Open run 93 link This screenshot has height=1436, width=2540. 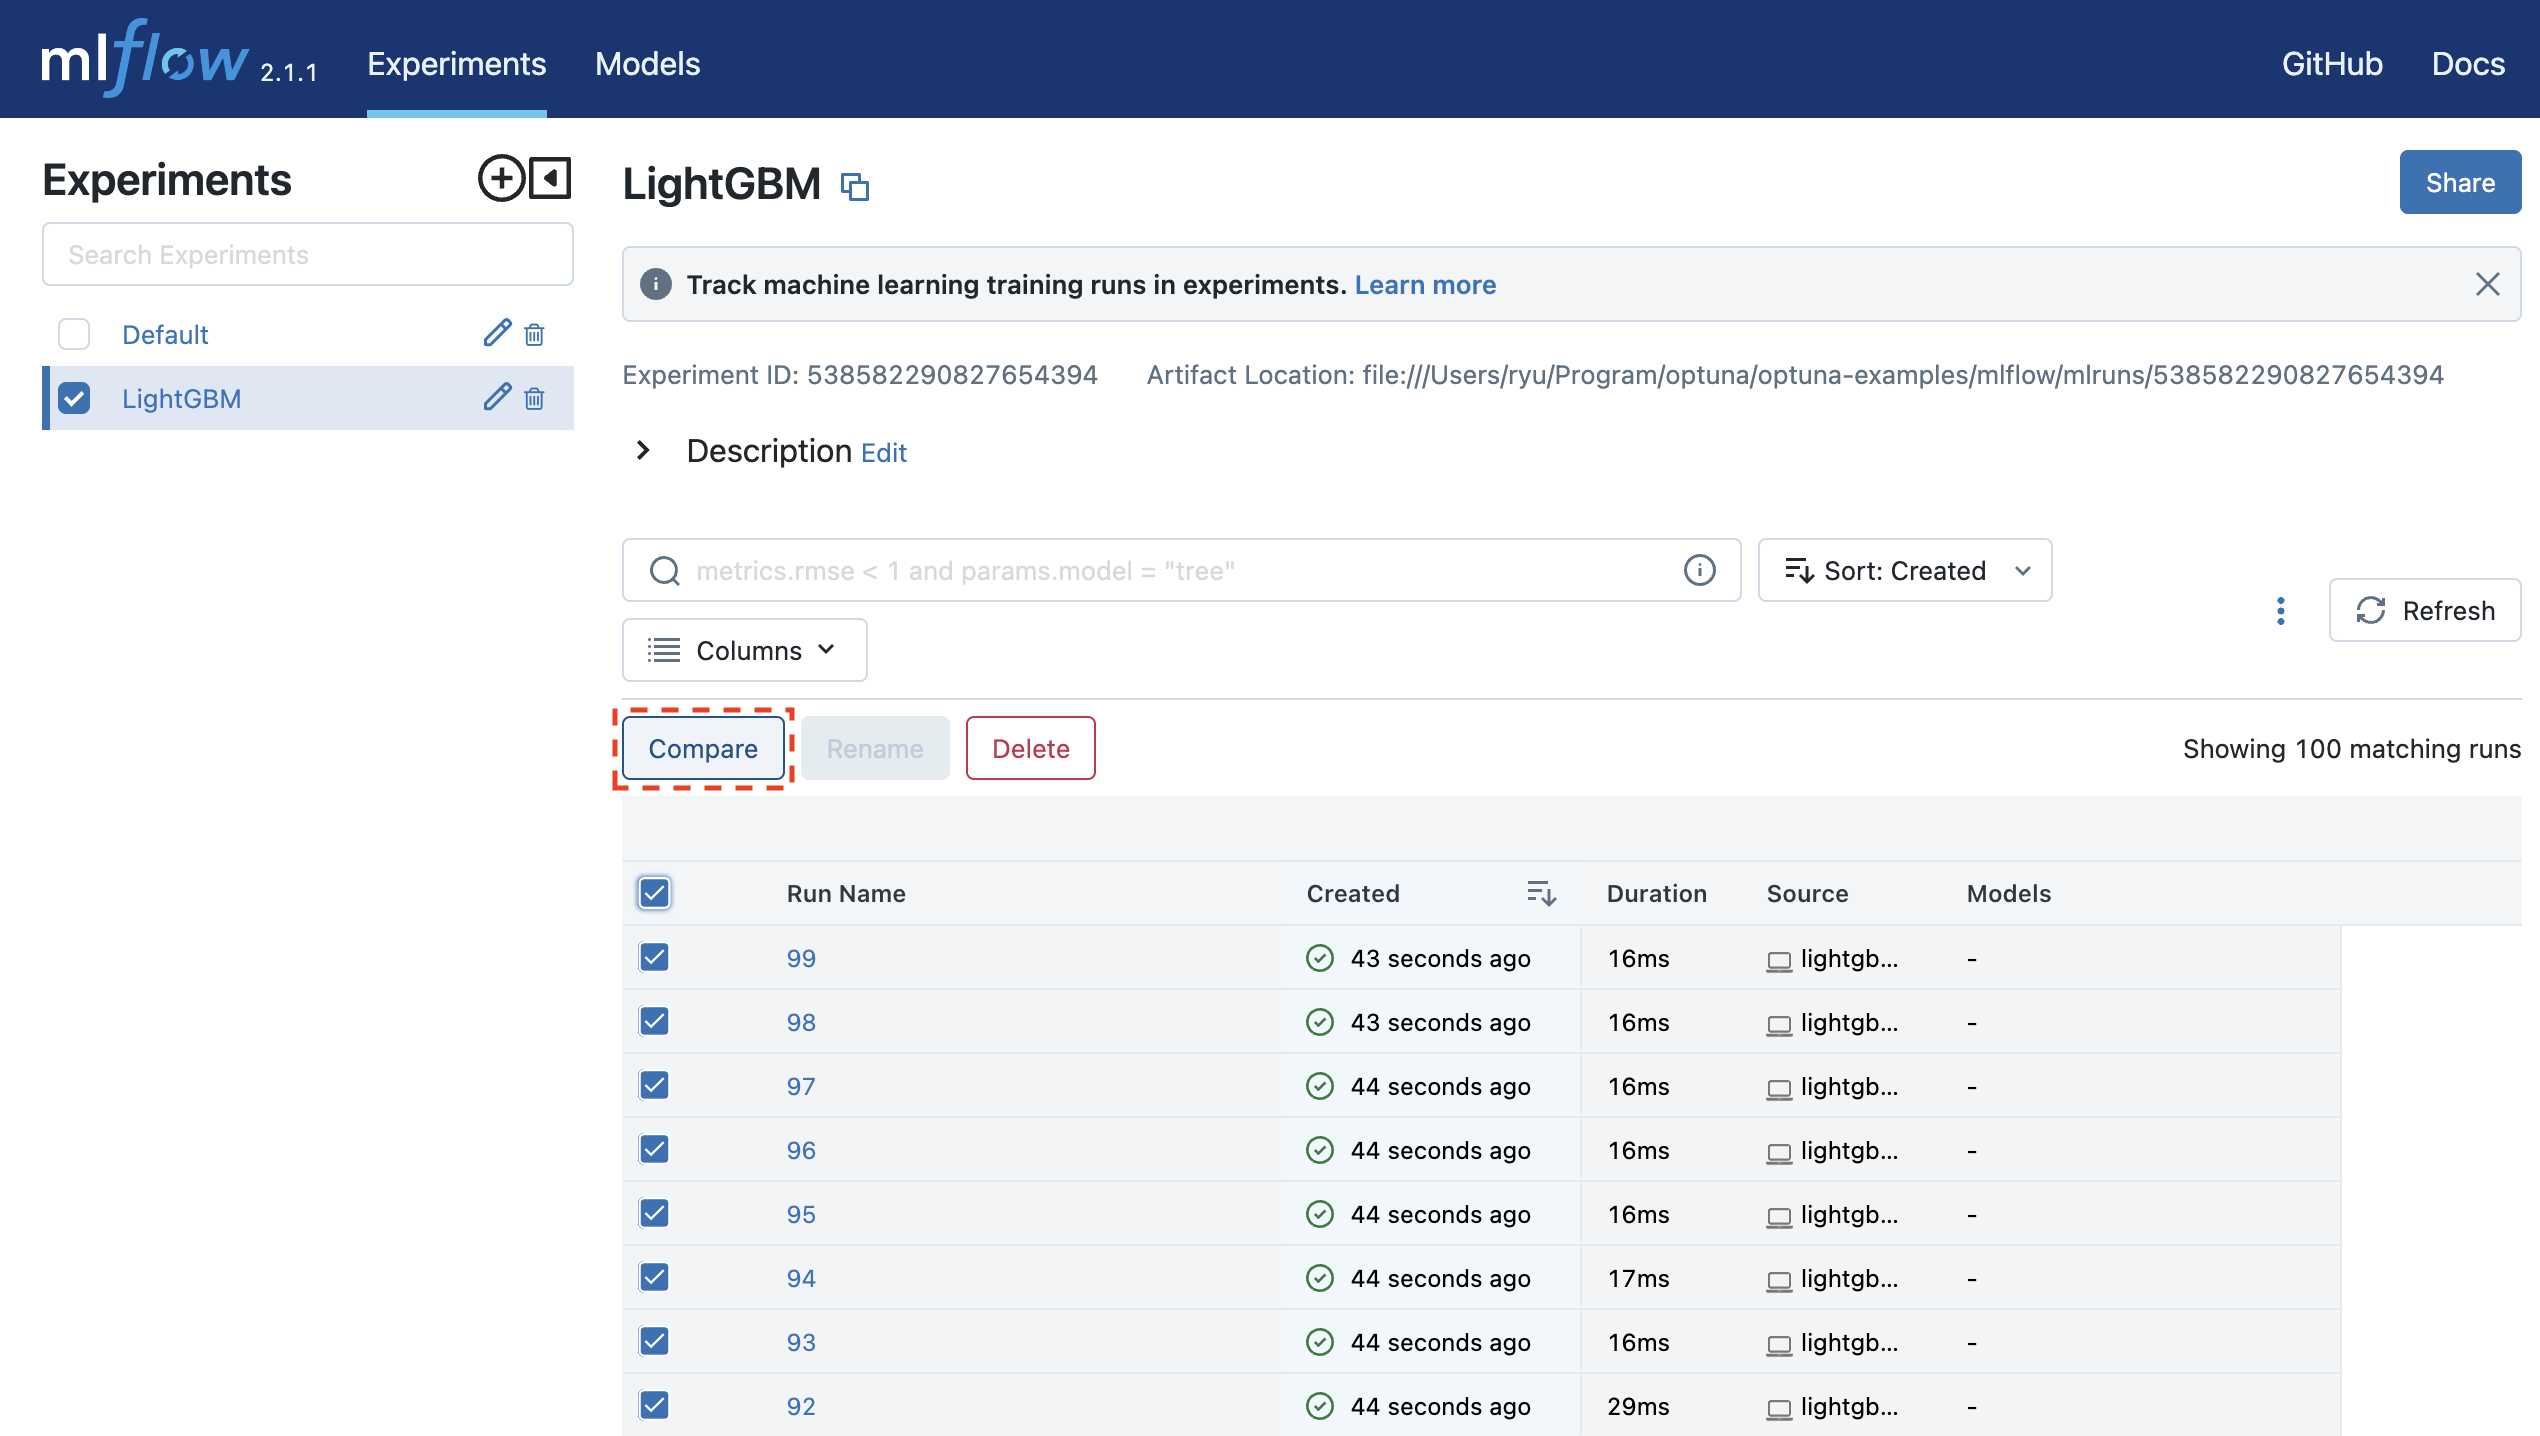[x=801, y=1342]
